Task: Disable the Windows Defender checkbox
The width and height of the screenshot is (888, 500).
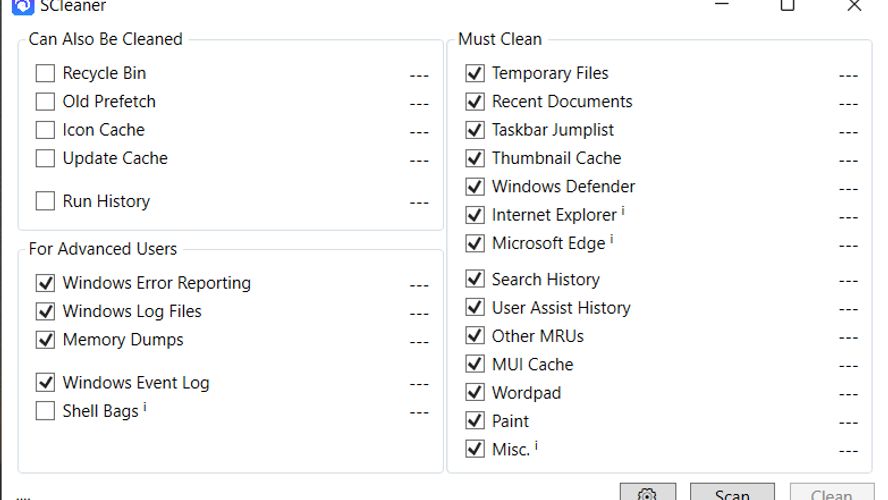Action: coord(475,186)
